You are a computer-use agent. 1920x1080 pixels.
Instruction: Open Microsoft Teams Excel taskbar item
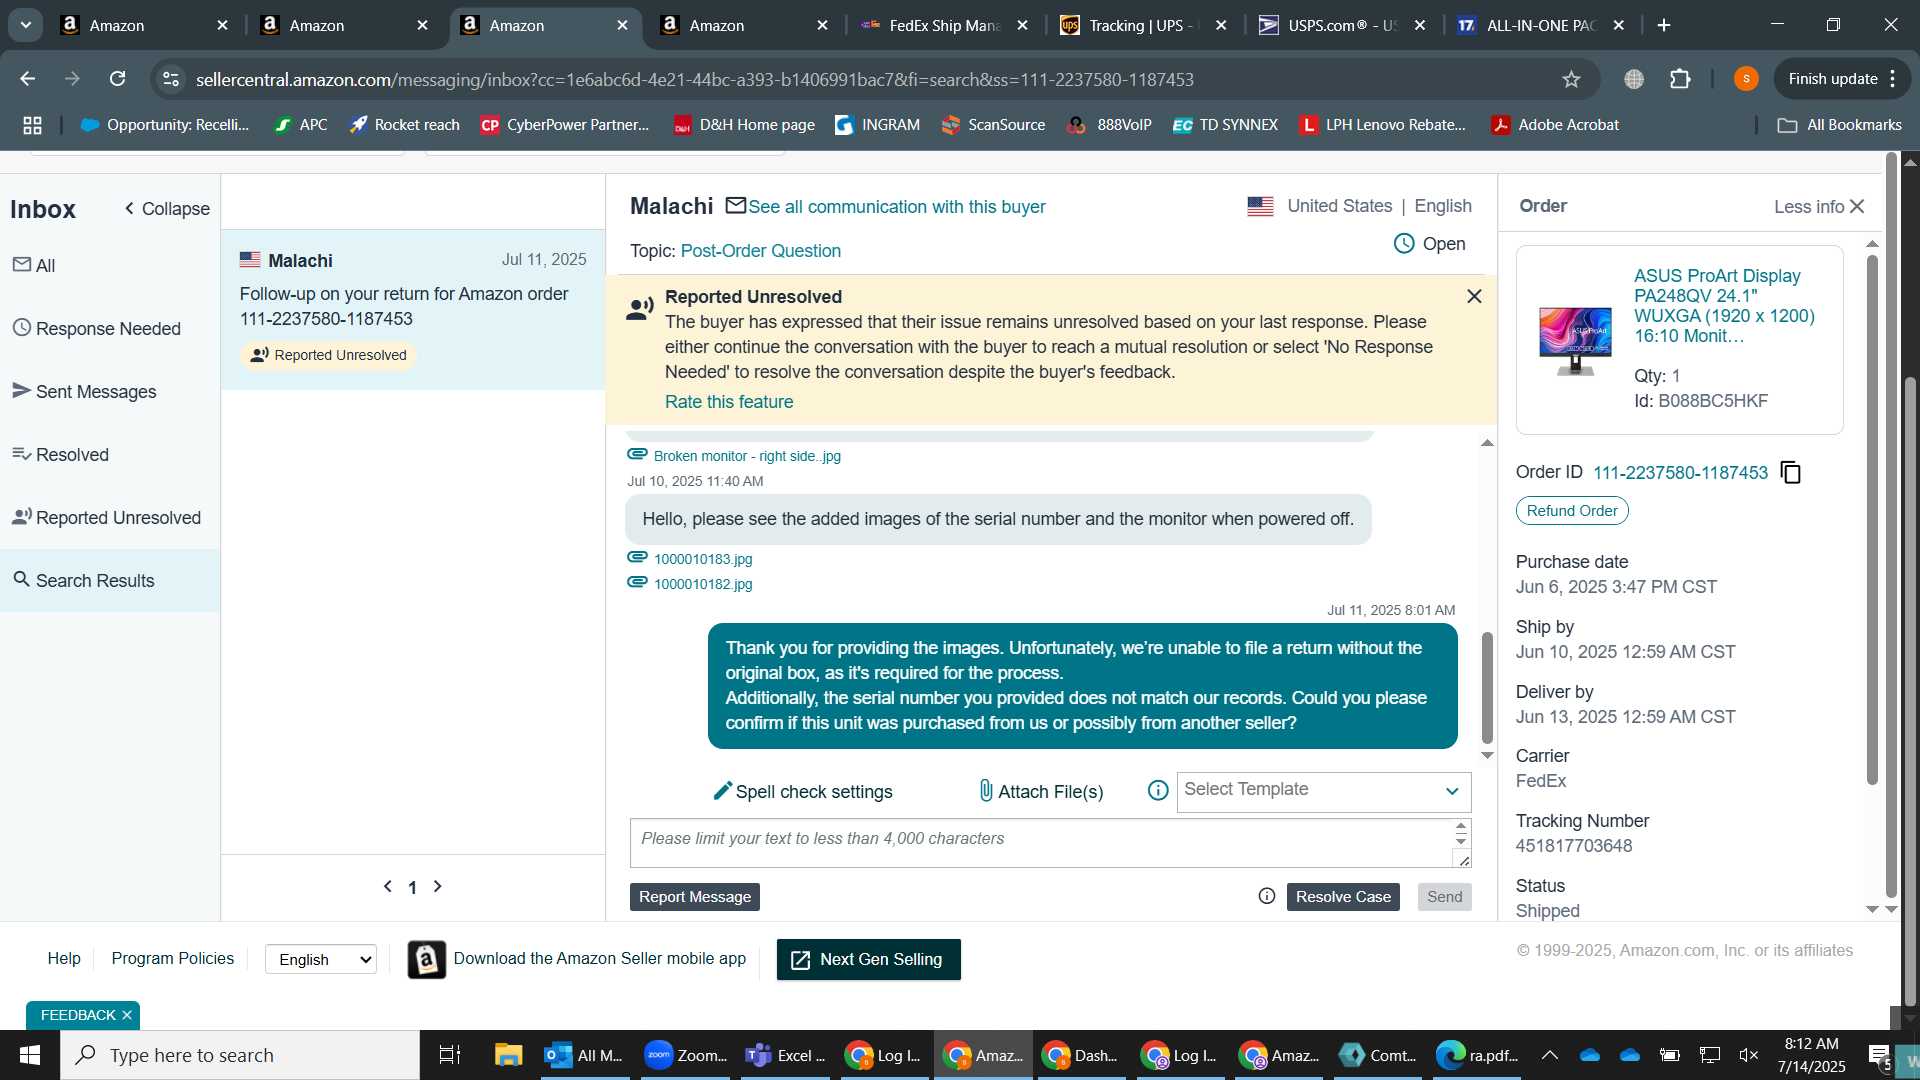point(786,1055)
